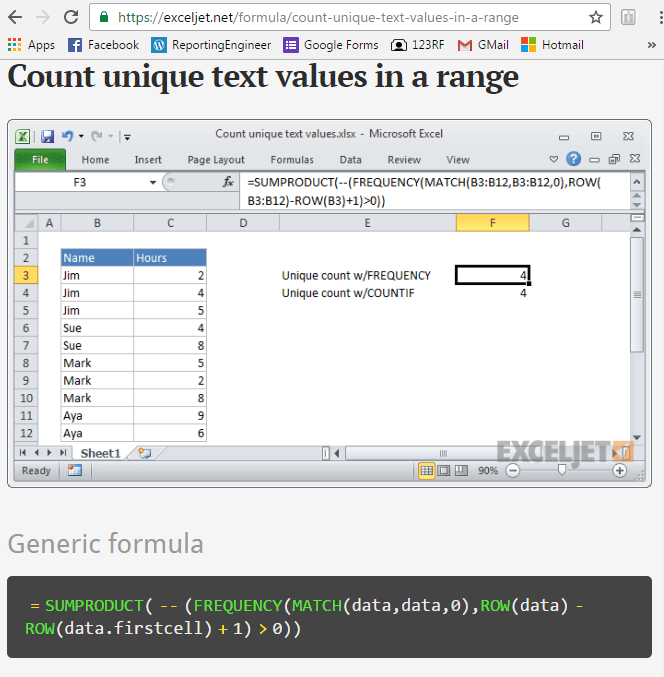Image resolution: width=664 pixels, height=677 pixels.
Task: Open the Name Box dropdown arrow
Action: 153,183
